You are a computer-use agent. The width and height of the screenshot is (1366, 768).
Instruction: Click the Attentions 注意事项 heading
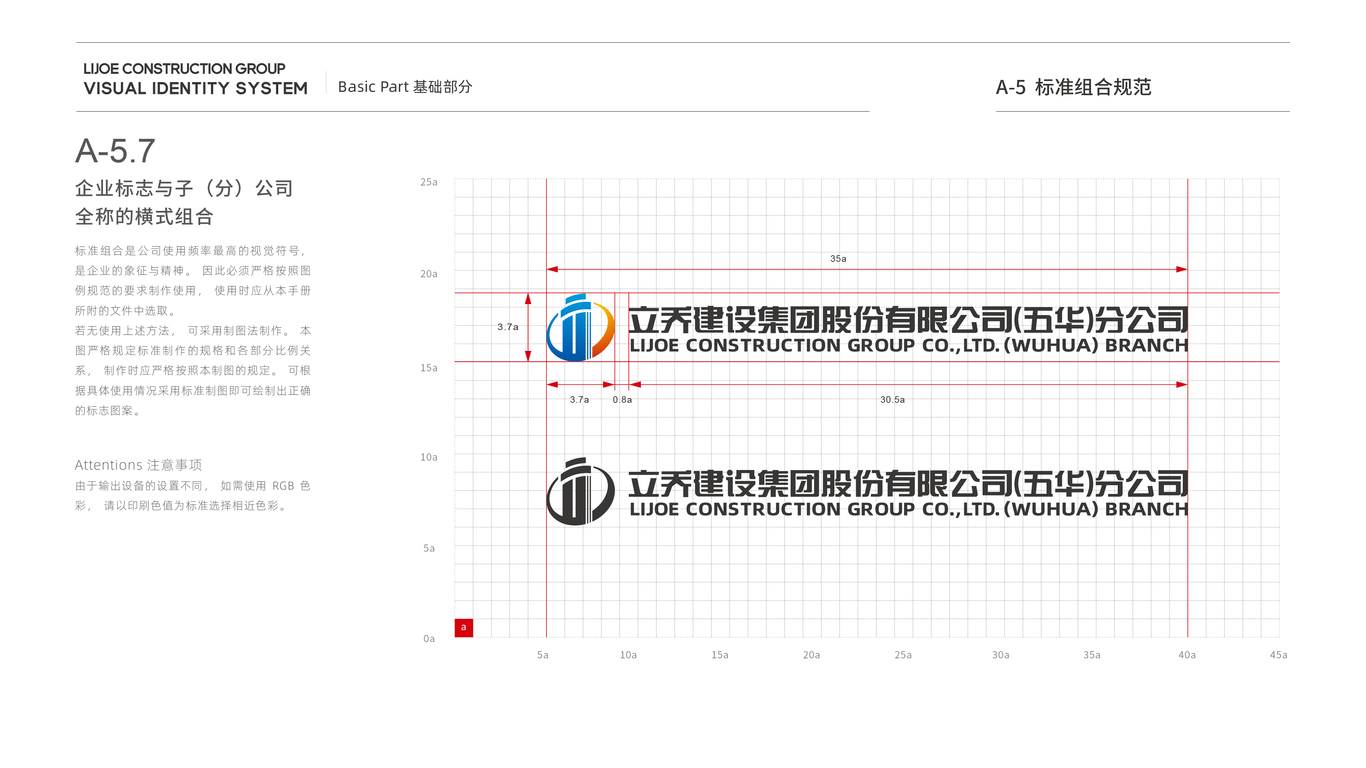tap(138, 465)
